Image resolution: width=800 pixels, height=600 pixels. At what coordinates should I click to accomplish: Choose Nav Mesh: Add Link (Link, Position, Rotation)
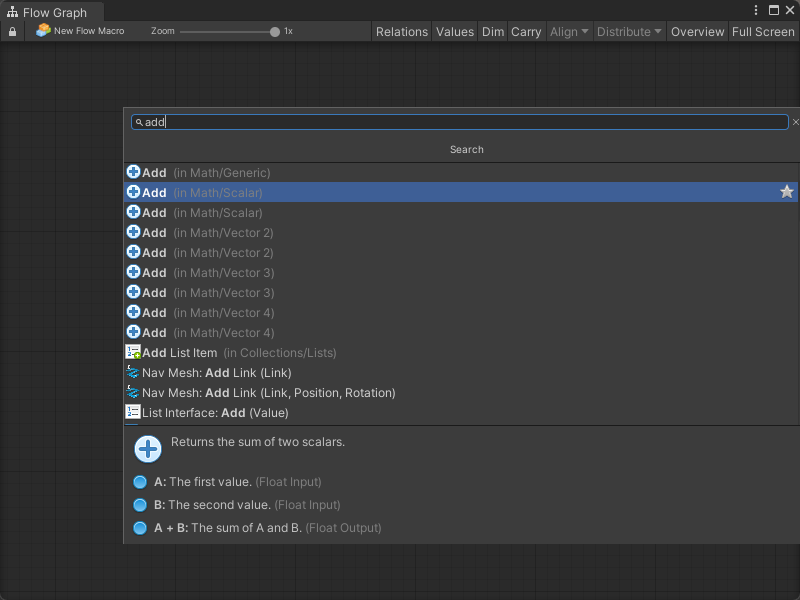tap(268, 393)
